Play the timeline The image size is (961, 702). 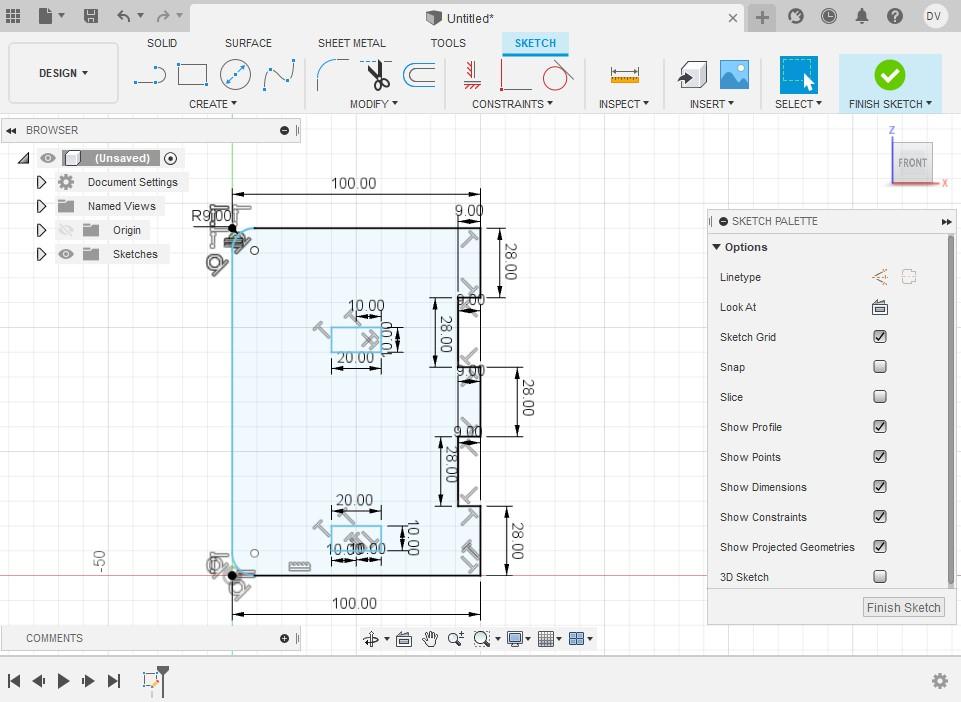click(63, 681)
